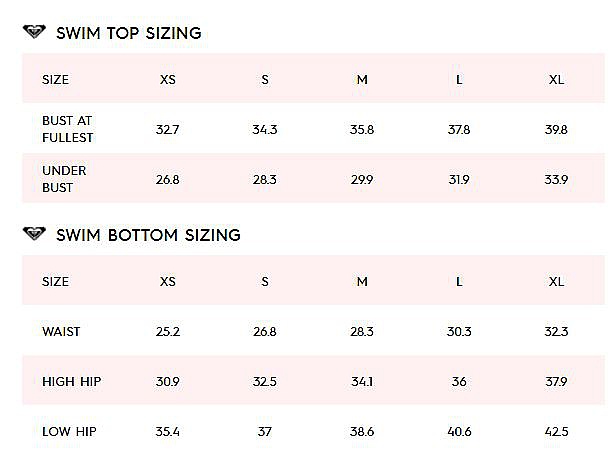Select the Bust At Fullest row label

(68, 129)
